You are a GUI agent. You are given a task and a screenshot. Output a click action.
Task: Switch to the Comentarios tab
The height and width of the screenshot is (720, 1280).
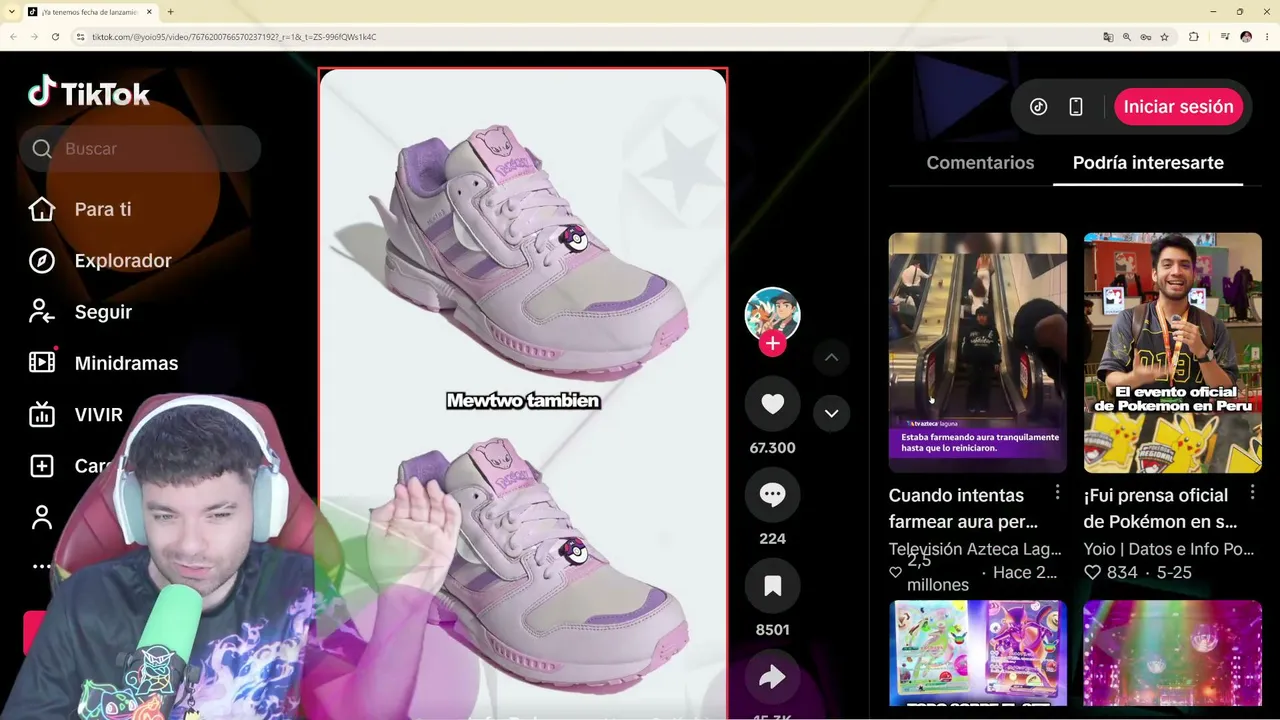pos(980,162)
